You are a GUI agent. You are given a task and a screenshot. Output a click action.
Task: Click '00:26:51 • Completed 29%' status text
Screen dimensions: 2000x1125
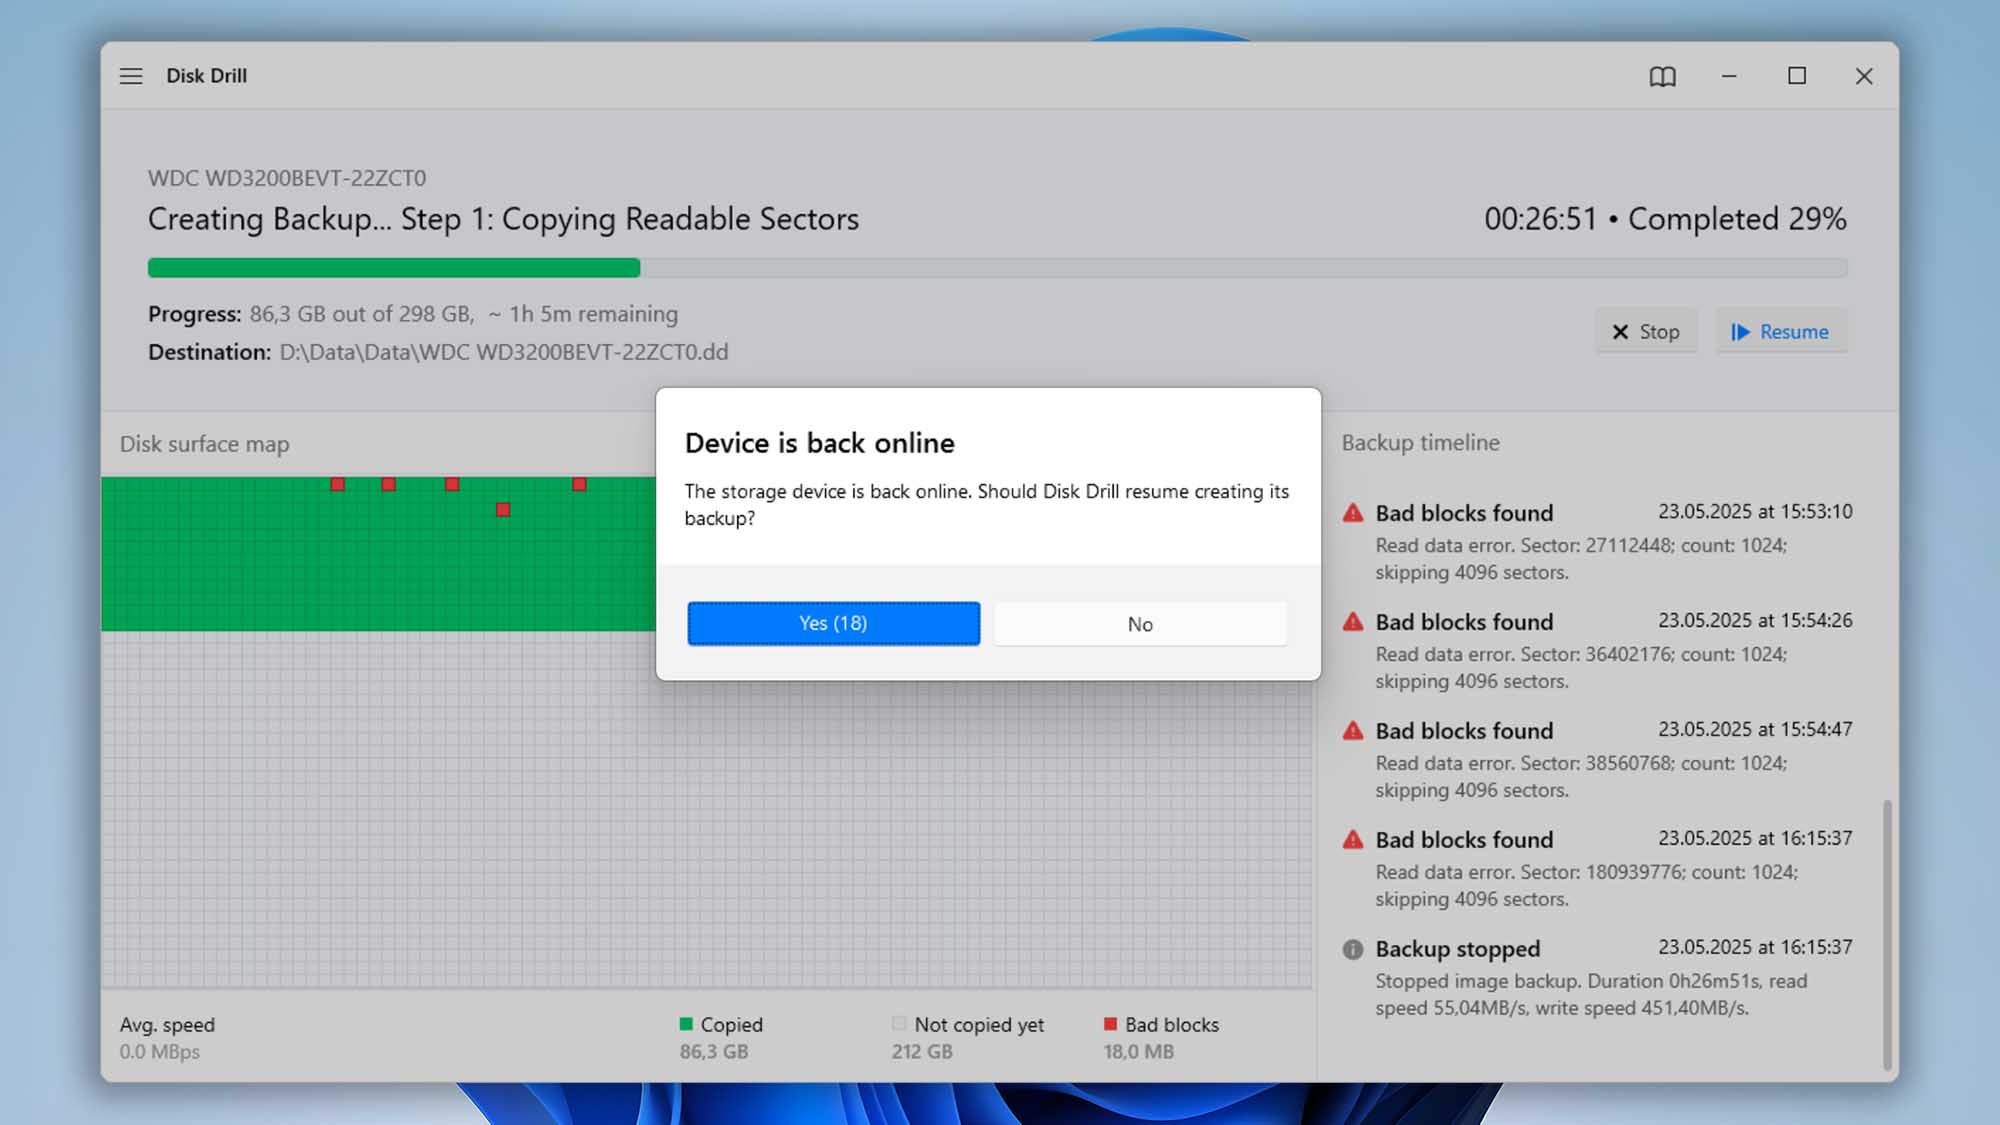tap(1665, 219)
